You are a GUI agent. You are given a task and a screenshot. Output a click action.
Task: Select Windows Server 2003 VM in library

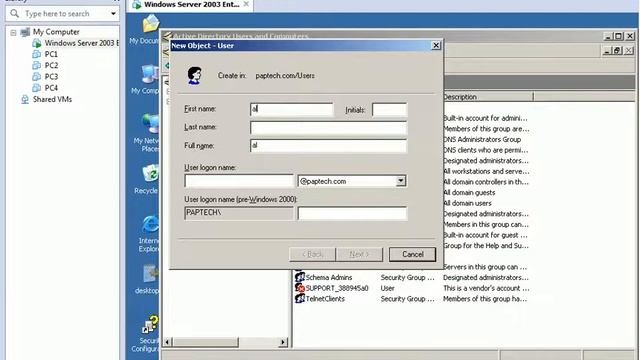pos(81,43)
